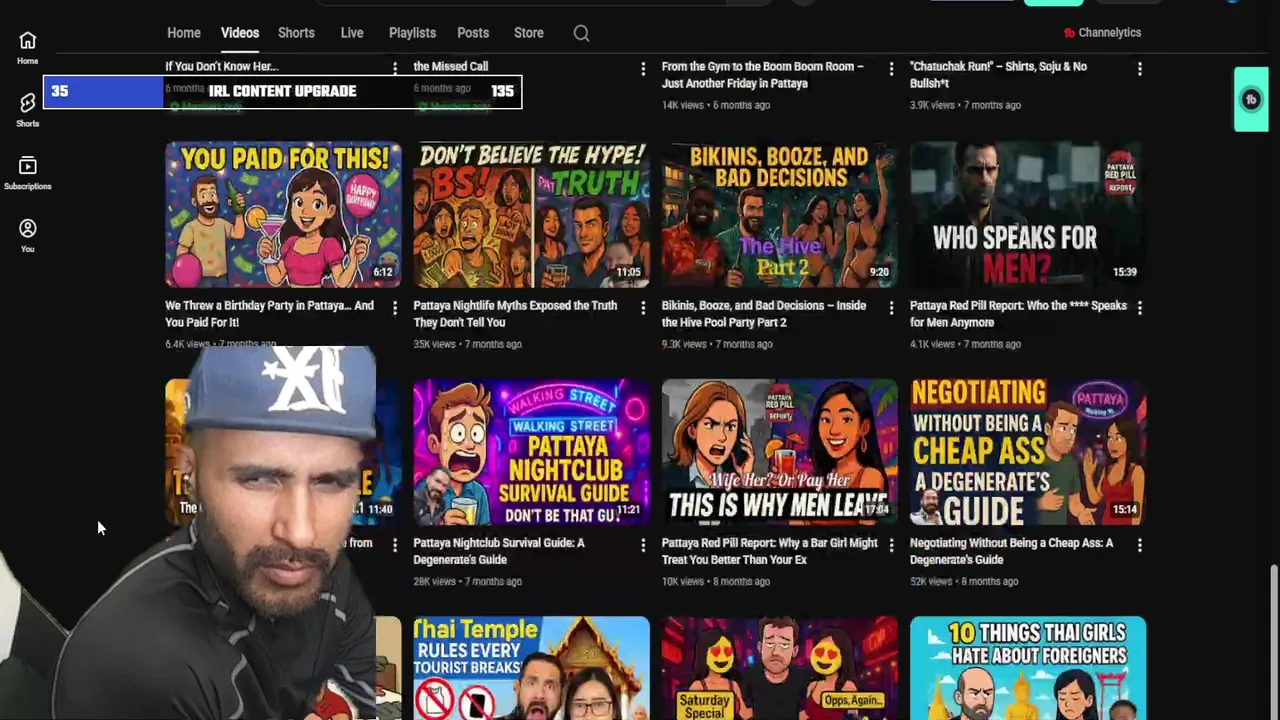Viewport: 1280px width, 720px height.
Task: Play the Pattaya Nightclub Survival Guide thumbnail
Action: [x=531, y=451]
